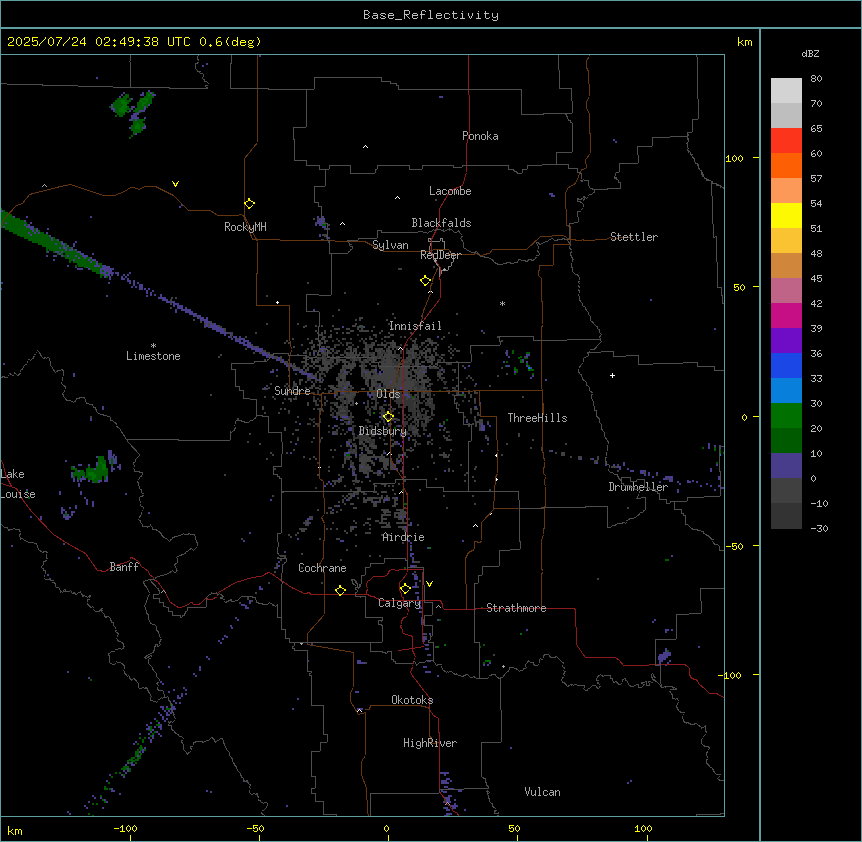862x842 pixels.
Task: Select the white plus marker north of Drumheller
Action: pos(612,375)
